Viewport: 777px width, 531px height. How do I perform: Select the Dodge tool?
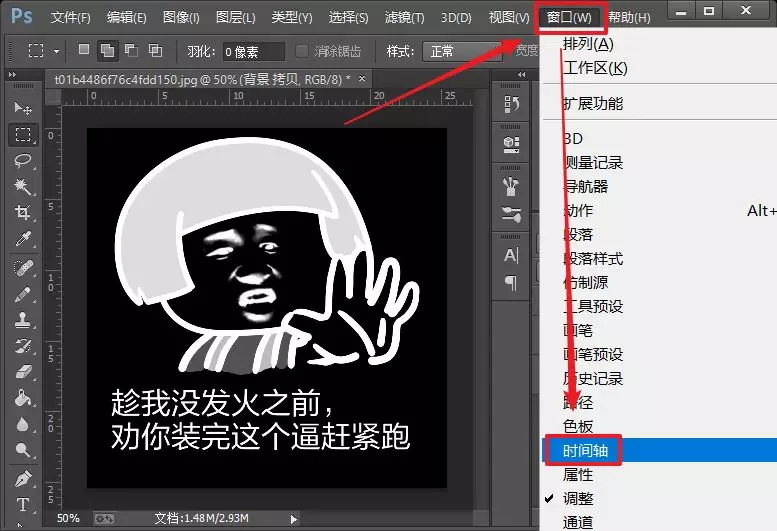[22, 450]
